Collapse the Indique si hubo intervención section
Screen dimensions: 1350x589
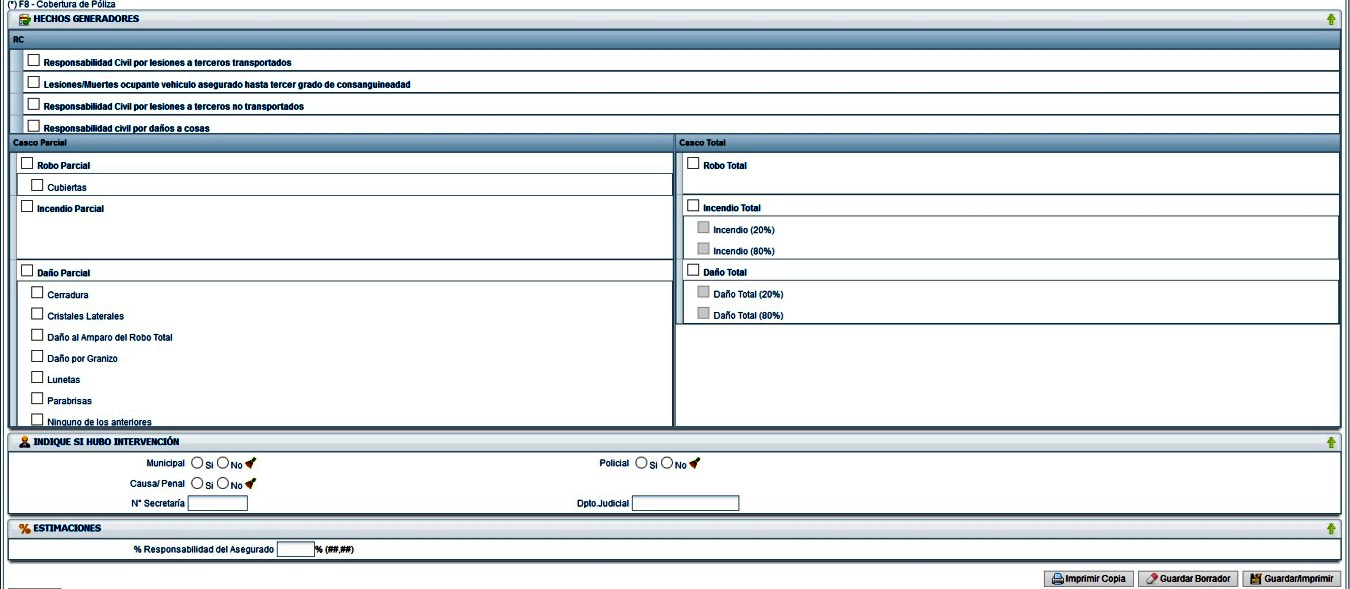click(1331, 442)
